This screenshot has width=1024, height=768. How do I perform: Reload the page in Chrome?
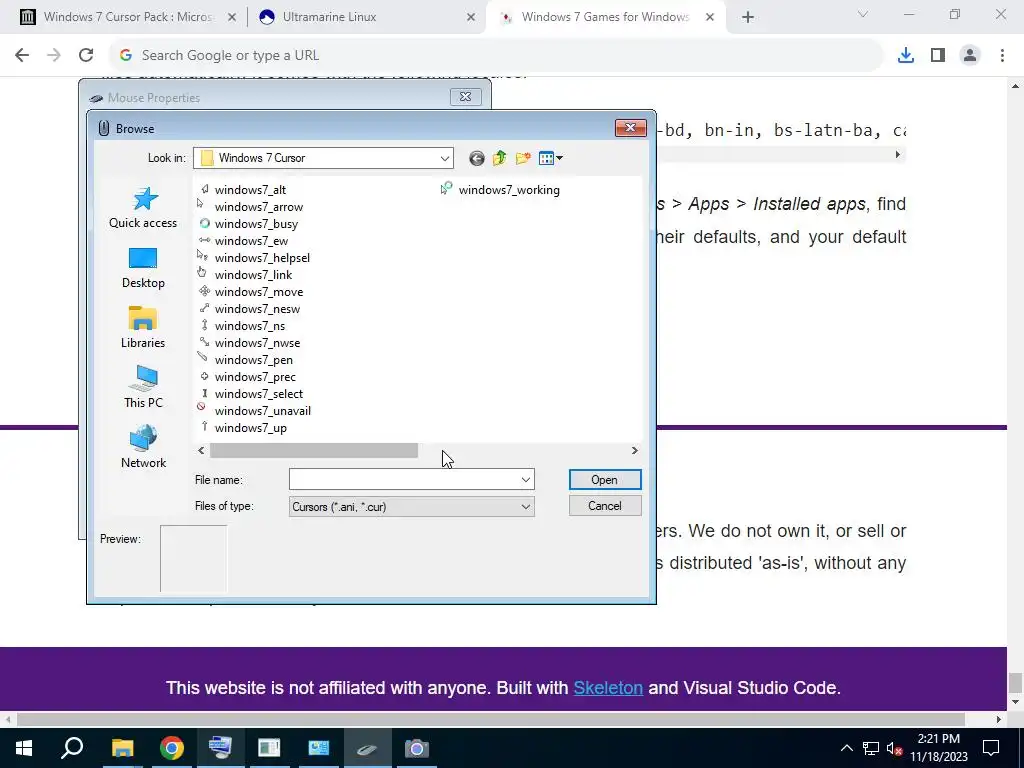coord(86,55)
